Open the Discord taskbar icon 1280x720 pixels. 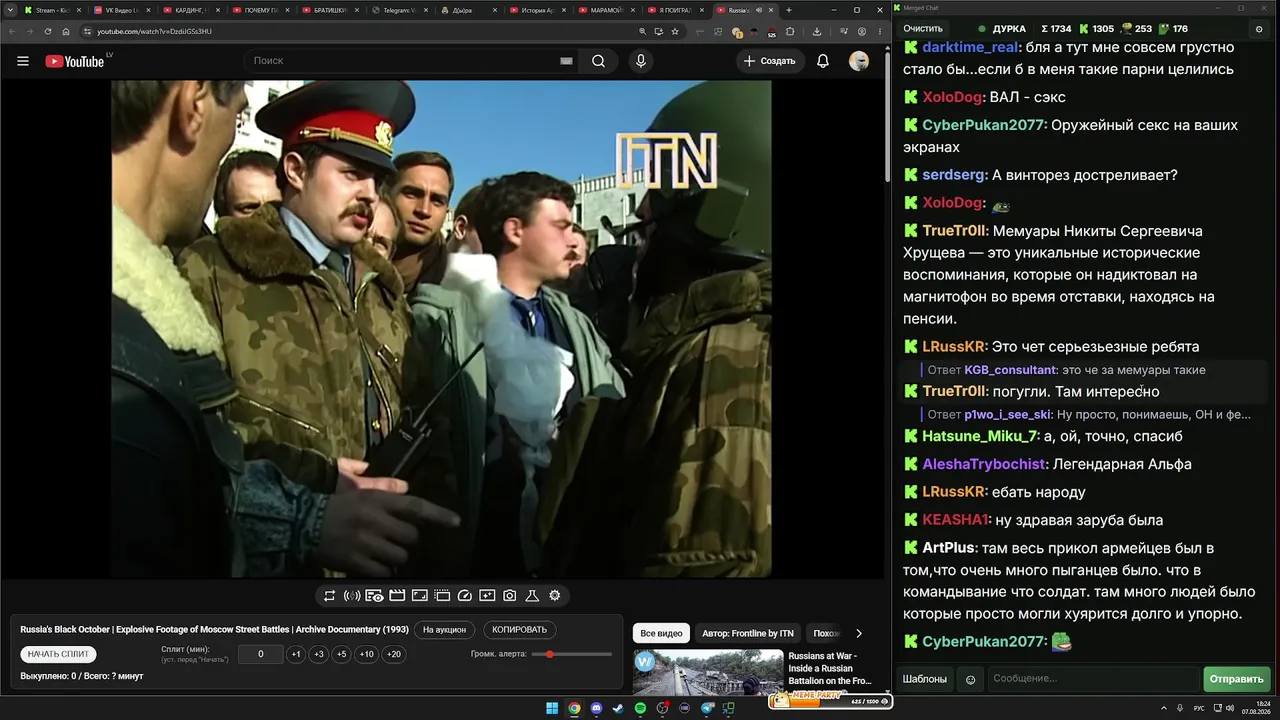[x=597, y=708]
